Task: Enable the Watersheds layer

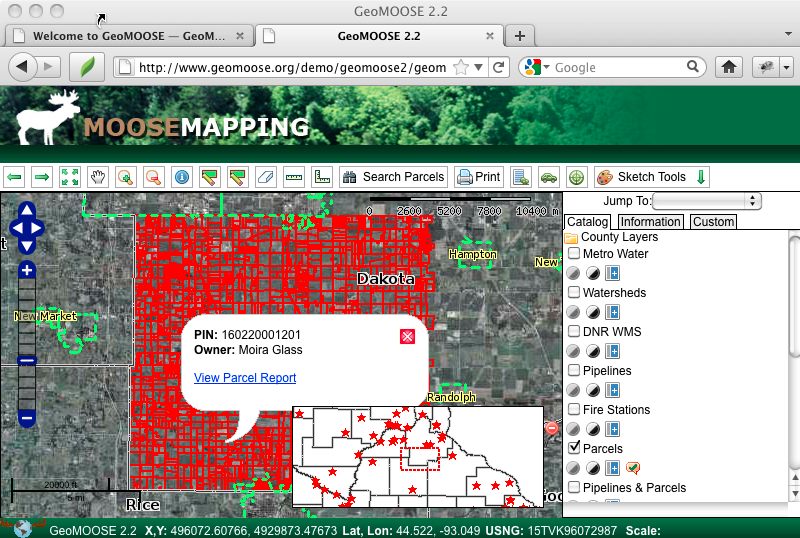Action: (x=574, y=292)
